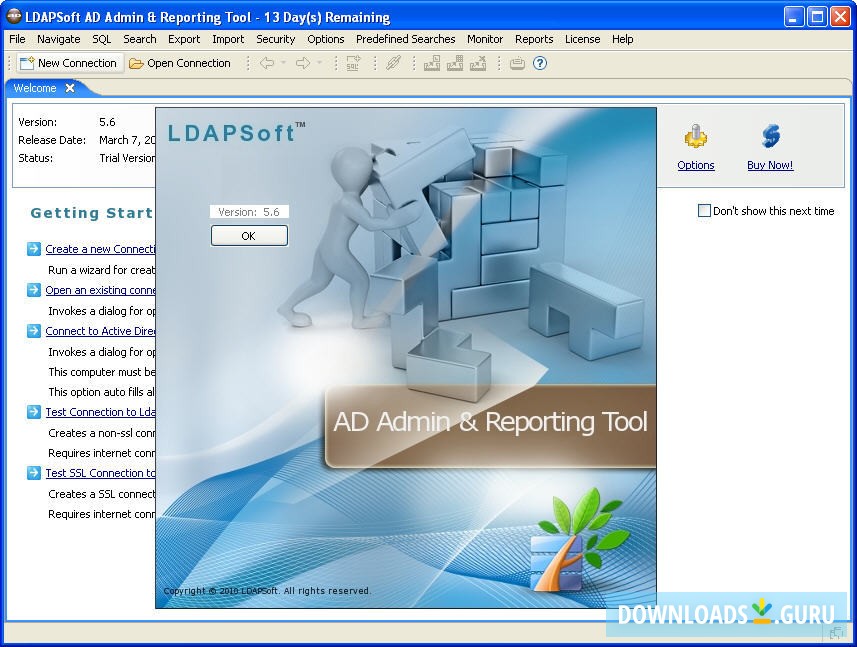Open the back arrow dropdown
The height and width of the screenshot is (647, 857).
[x=283, y=63]
